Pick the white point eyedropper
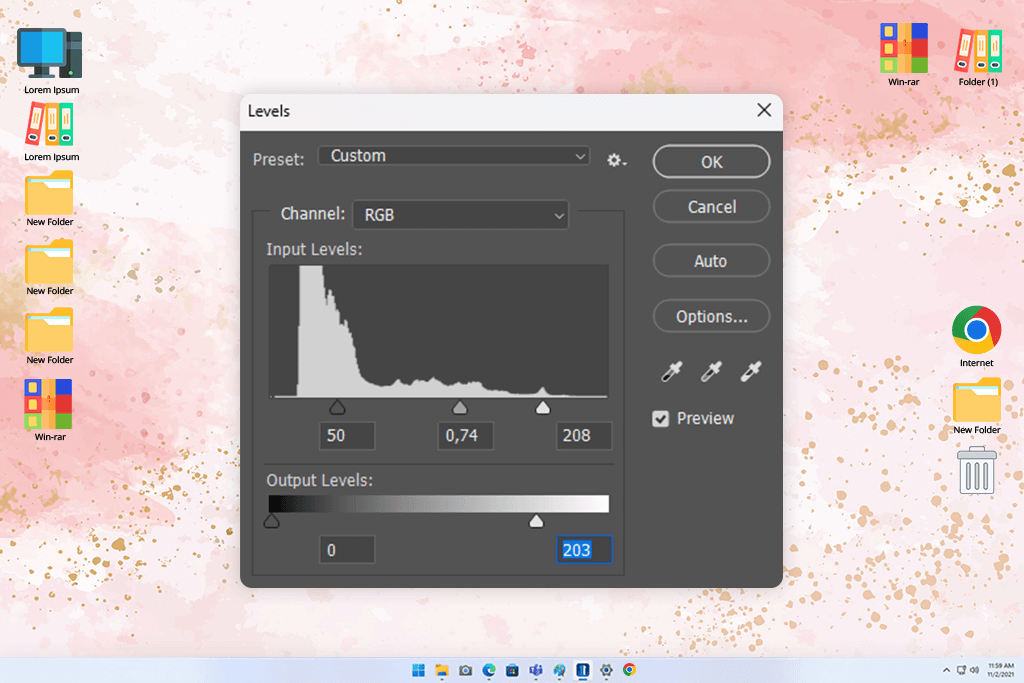This screenshot has height=683, width=1024. point(750,371)
